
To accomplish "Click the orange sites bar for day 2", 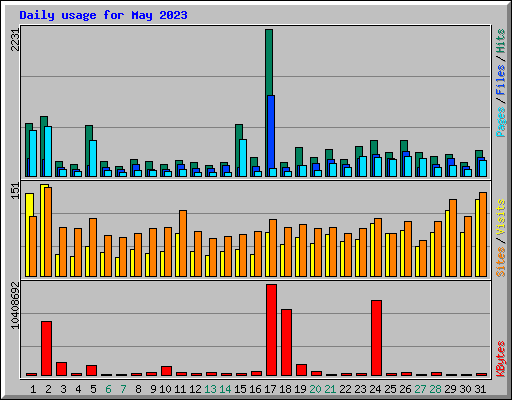I will 48,232.
